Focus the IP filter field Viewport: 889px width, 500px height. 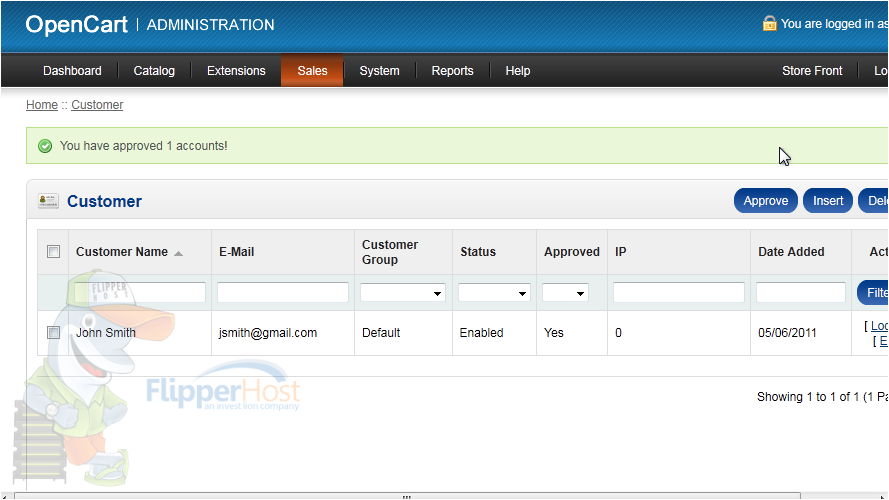click(x=679, y=293)
